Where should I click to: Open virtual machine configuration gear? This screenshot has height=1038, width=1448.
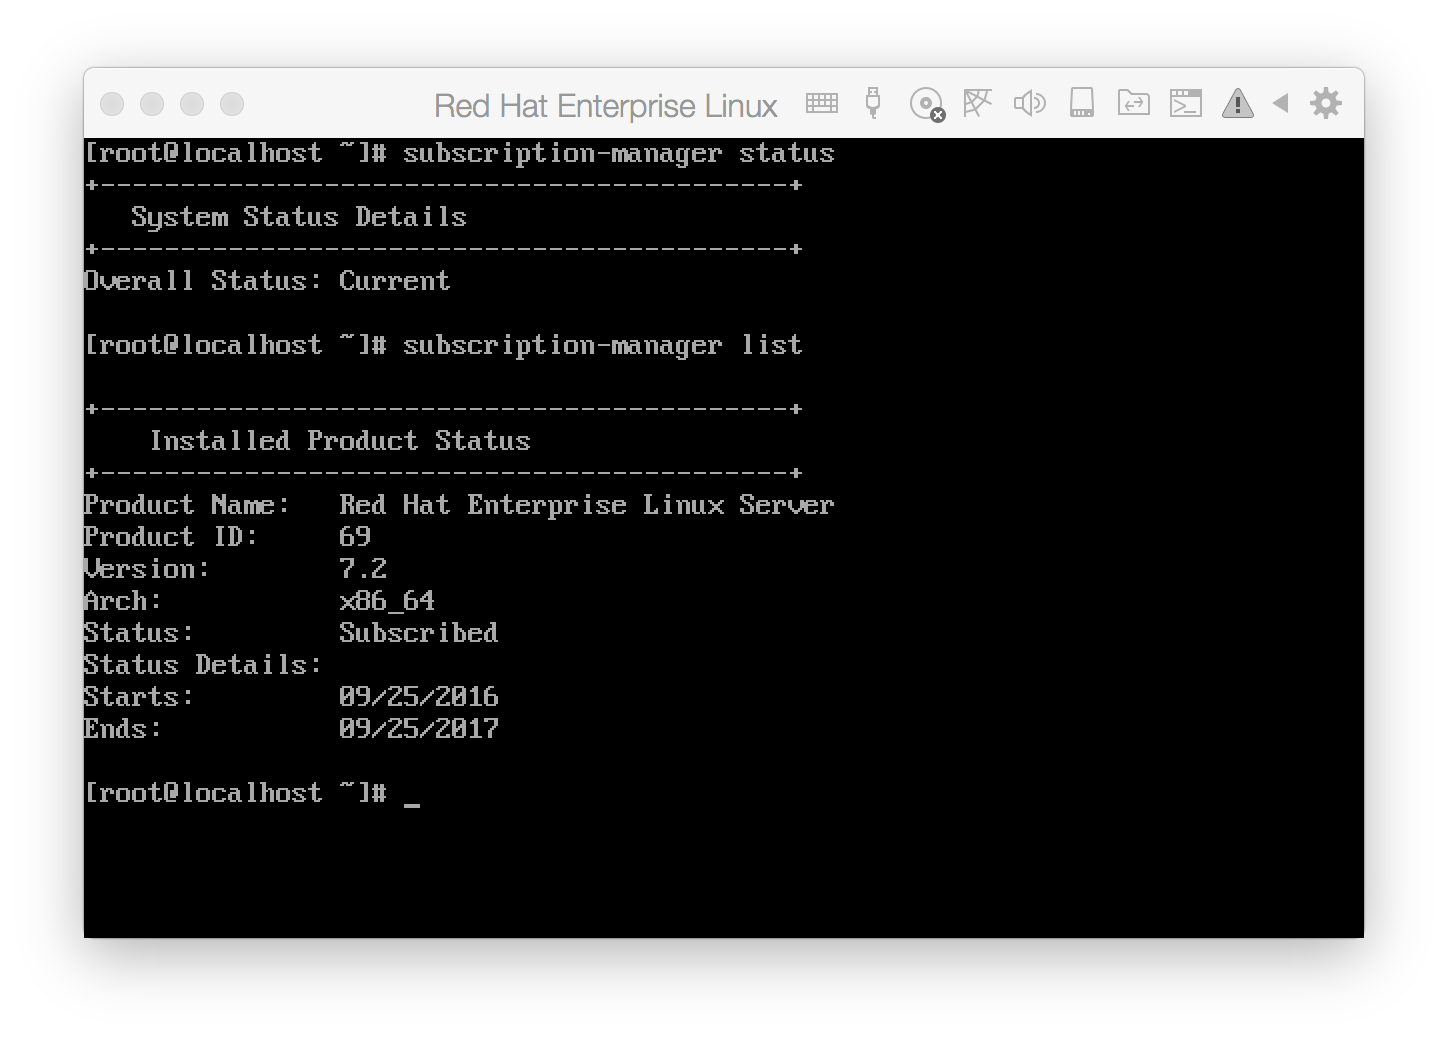[x=1325, y=103]
